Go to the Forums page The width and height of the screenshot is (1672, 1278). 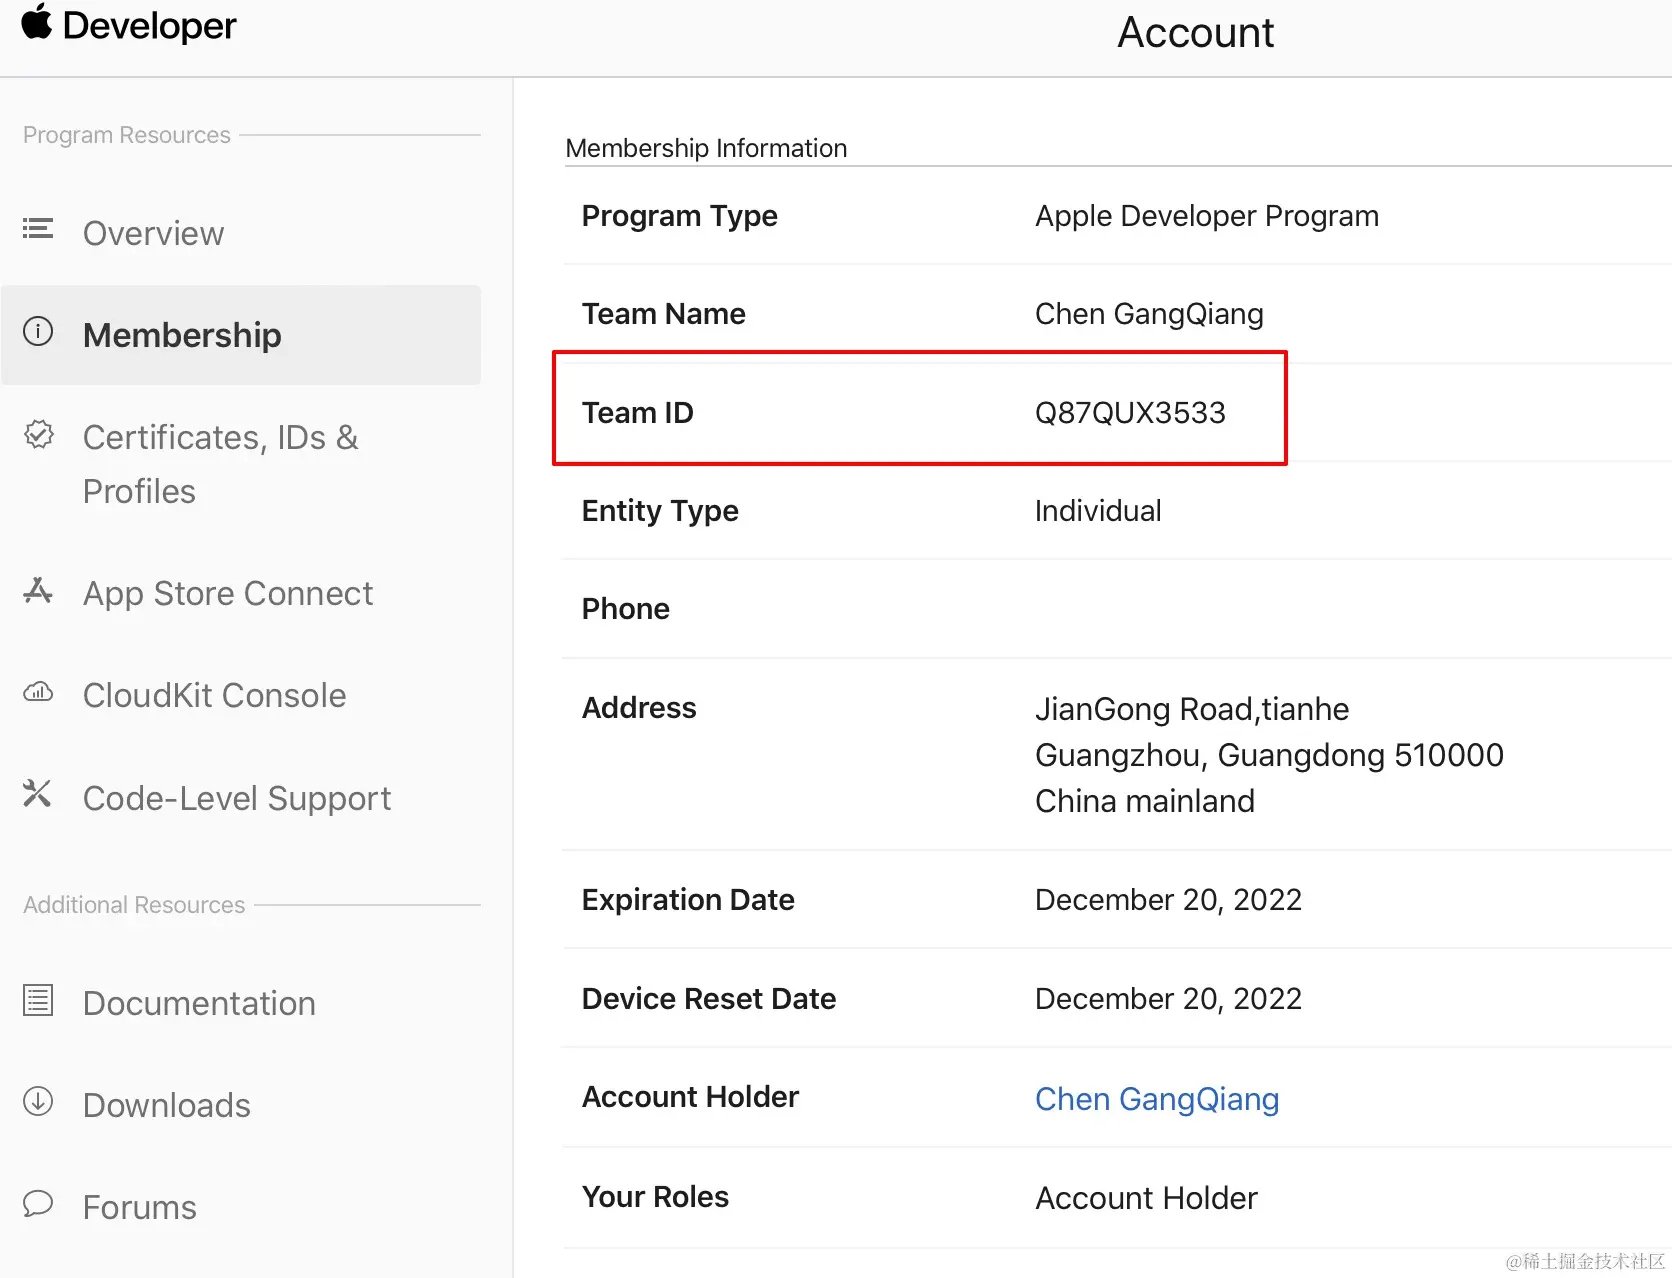tap(139, 1207)
